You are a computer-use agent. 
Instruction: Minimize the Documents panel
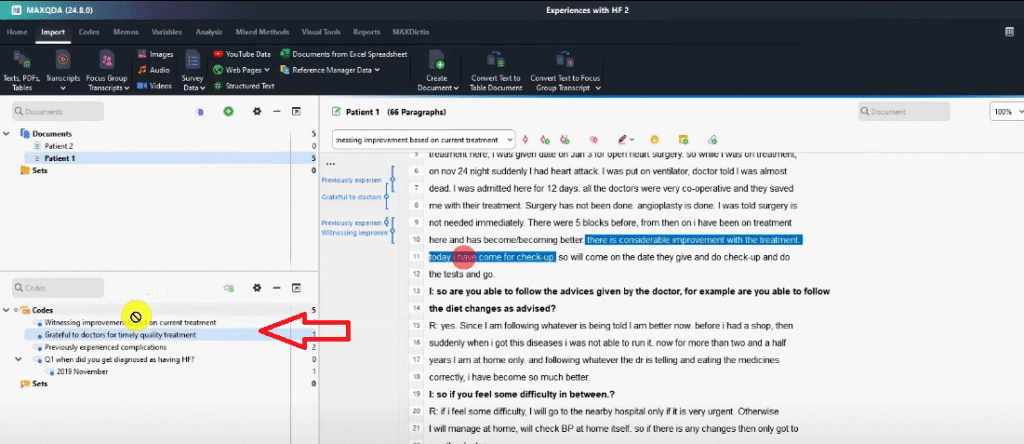tap(276, 112)
